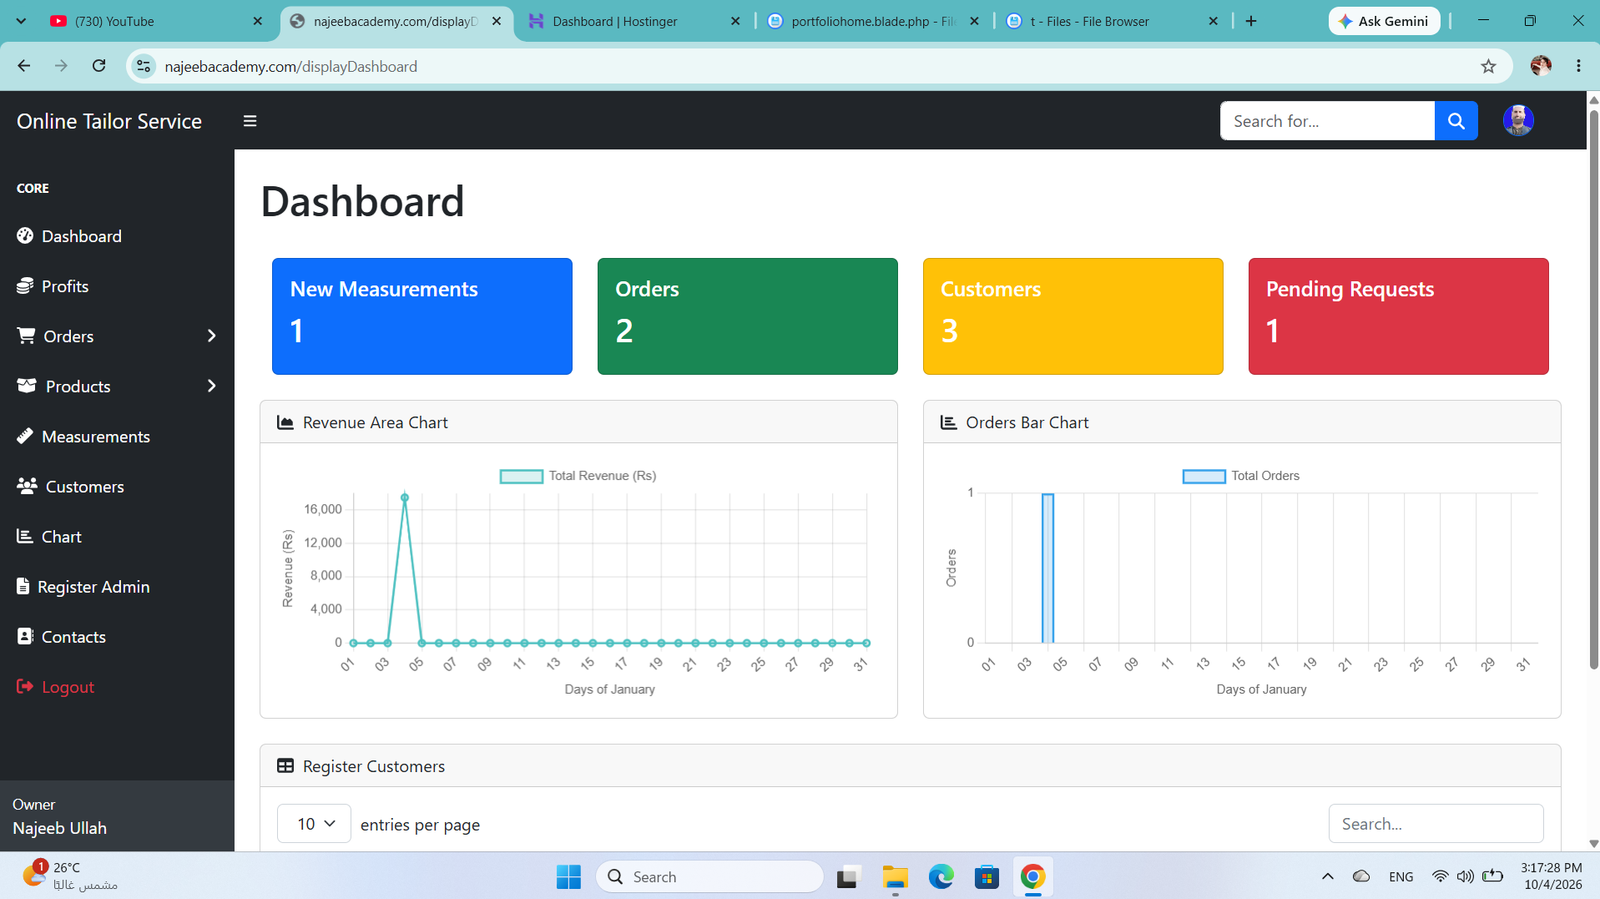Click the Profits coins icon

[25, 285]
